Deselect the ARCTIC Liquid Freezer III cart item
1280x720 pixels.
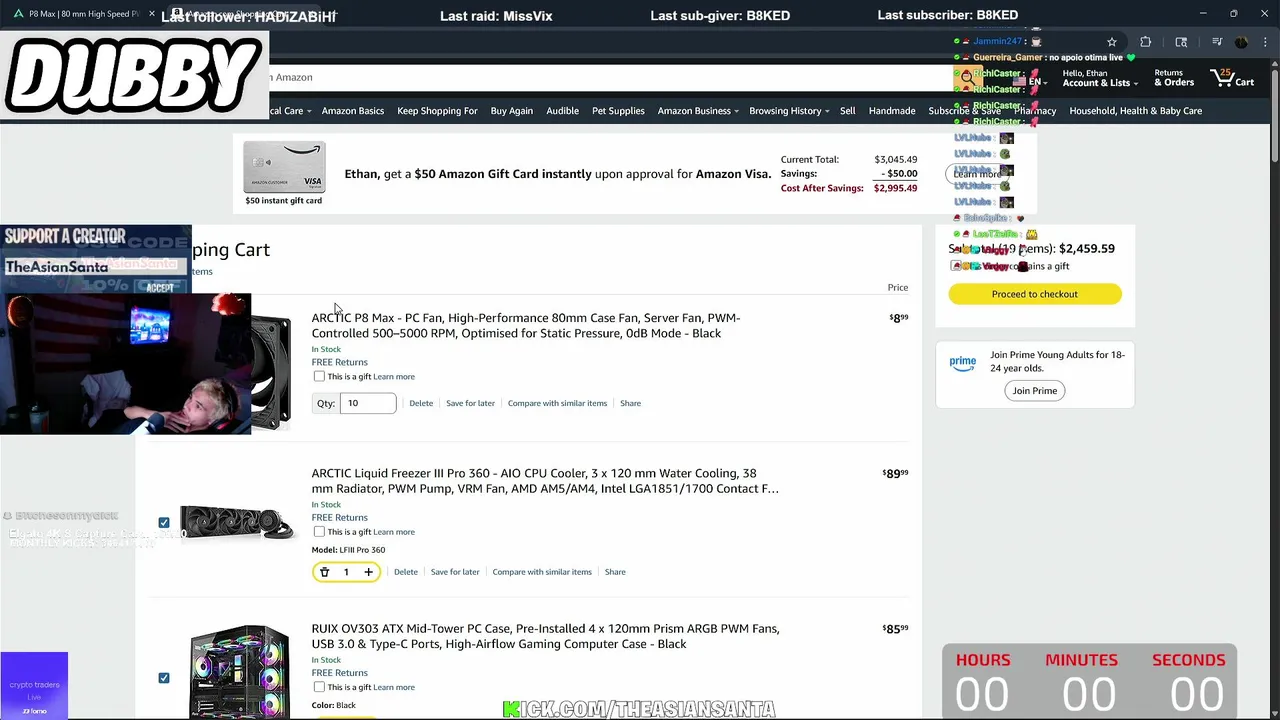click(x=164, y=522)
